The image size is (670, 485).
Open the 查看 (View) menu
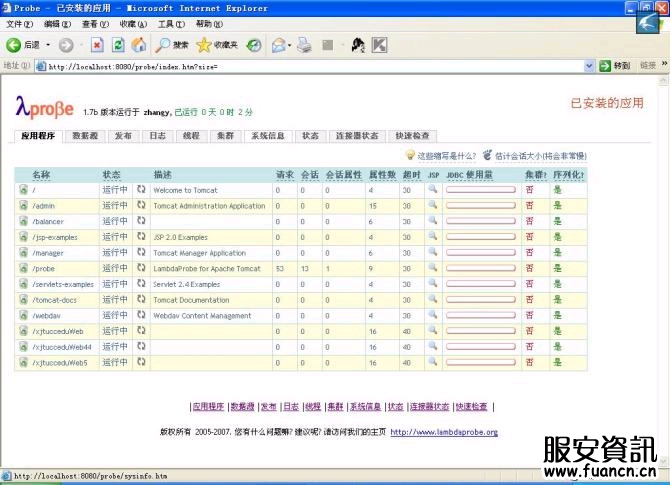pyautogui.click(x=95, y=24)
